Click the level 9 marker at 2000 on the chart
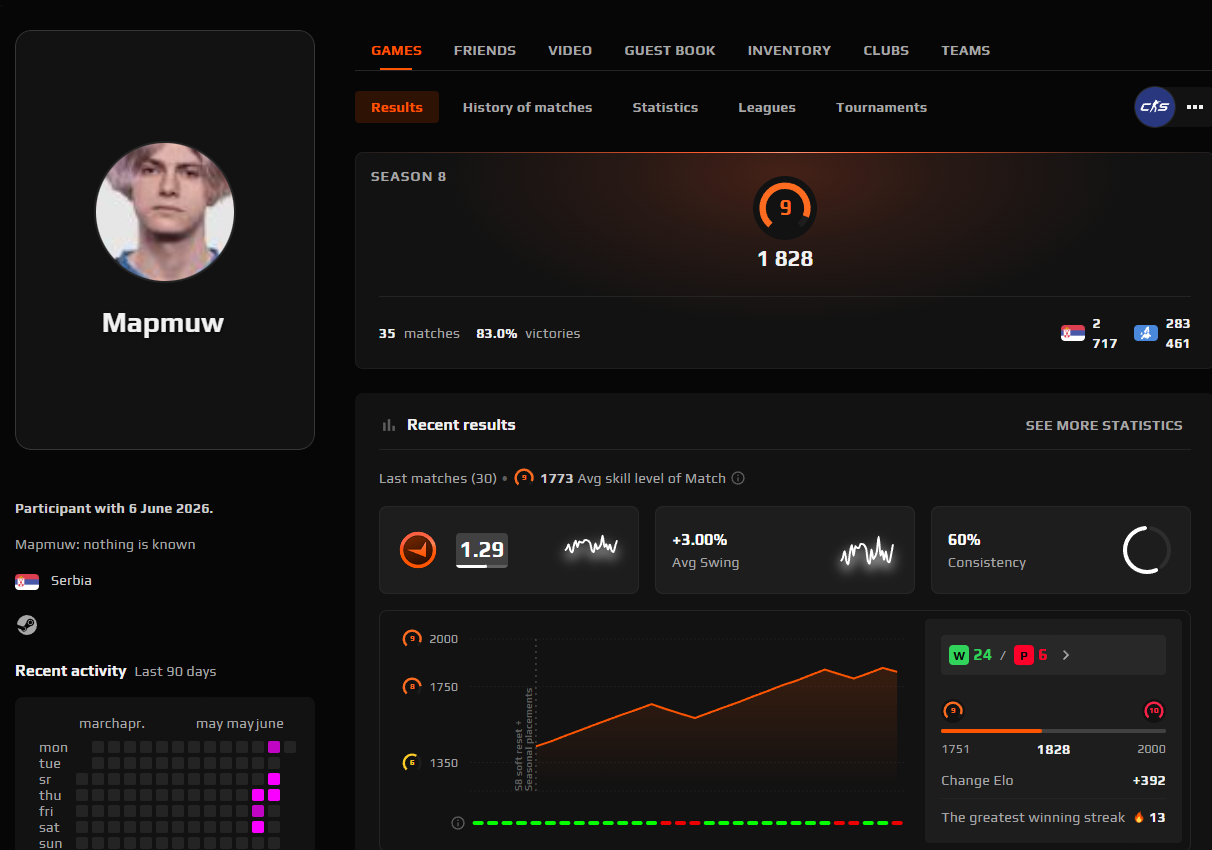 411,638
